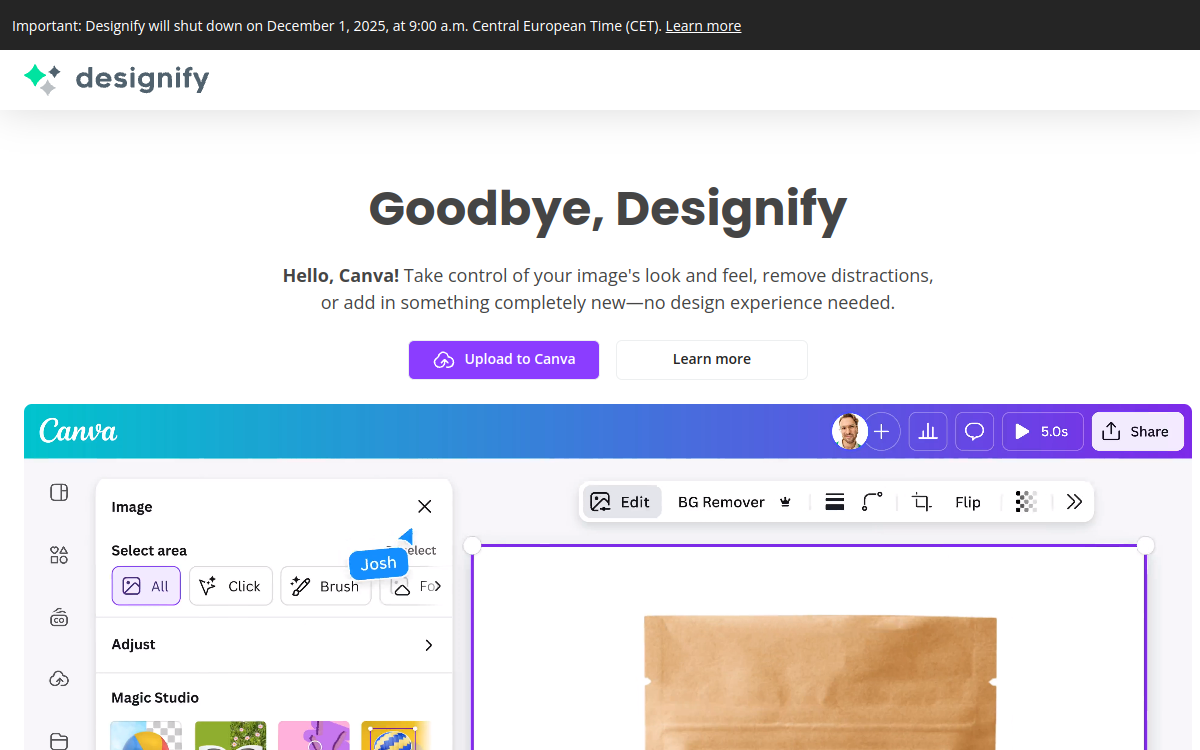The height and width of the screenshot is (750, 1200).
Task: Select the All area option
Action: coord(146,586)
